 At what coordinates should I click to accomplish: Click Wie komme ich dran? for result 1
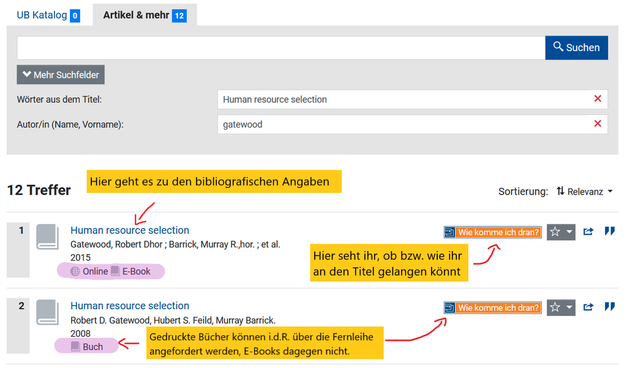493,232
